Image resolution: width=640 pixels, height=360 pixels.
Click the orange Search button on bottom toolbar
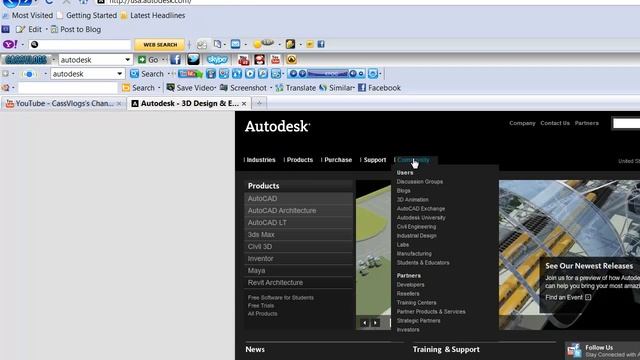(139, 88)
